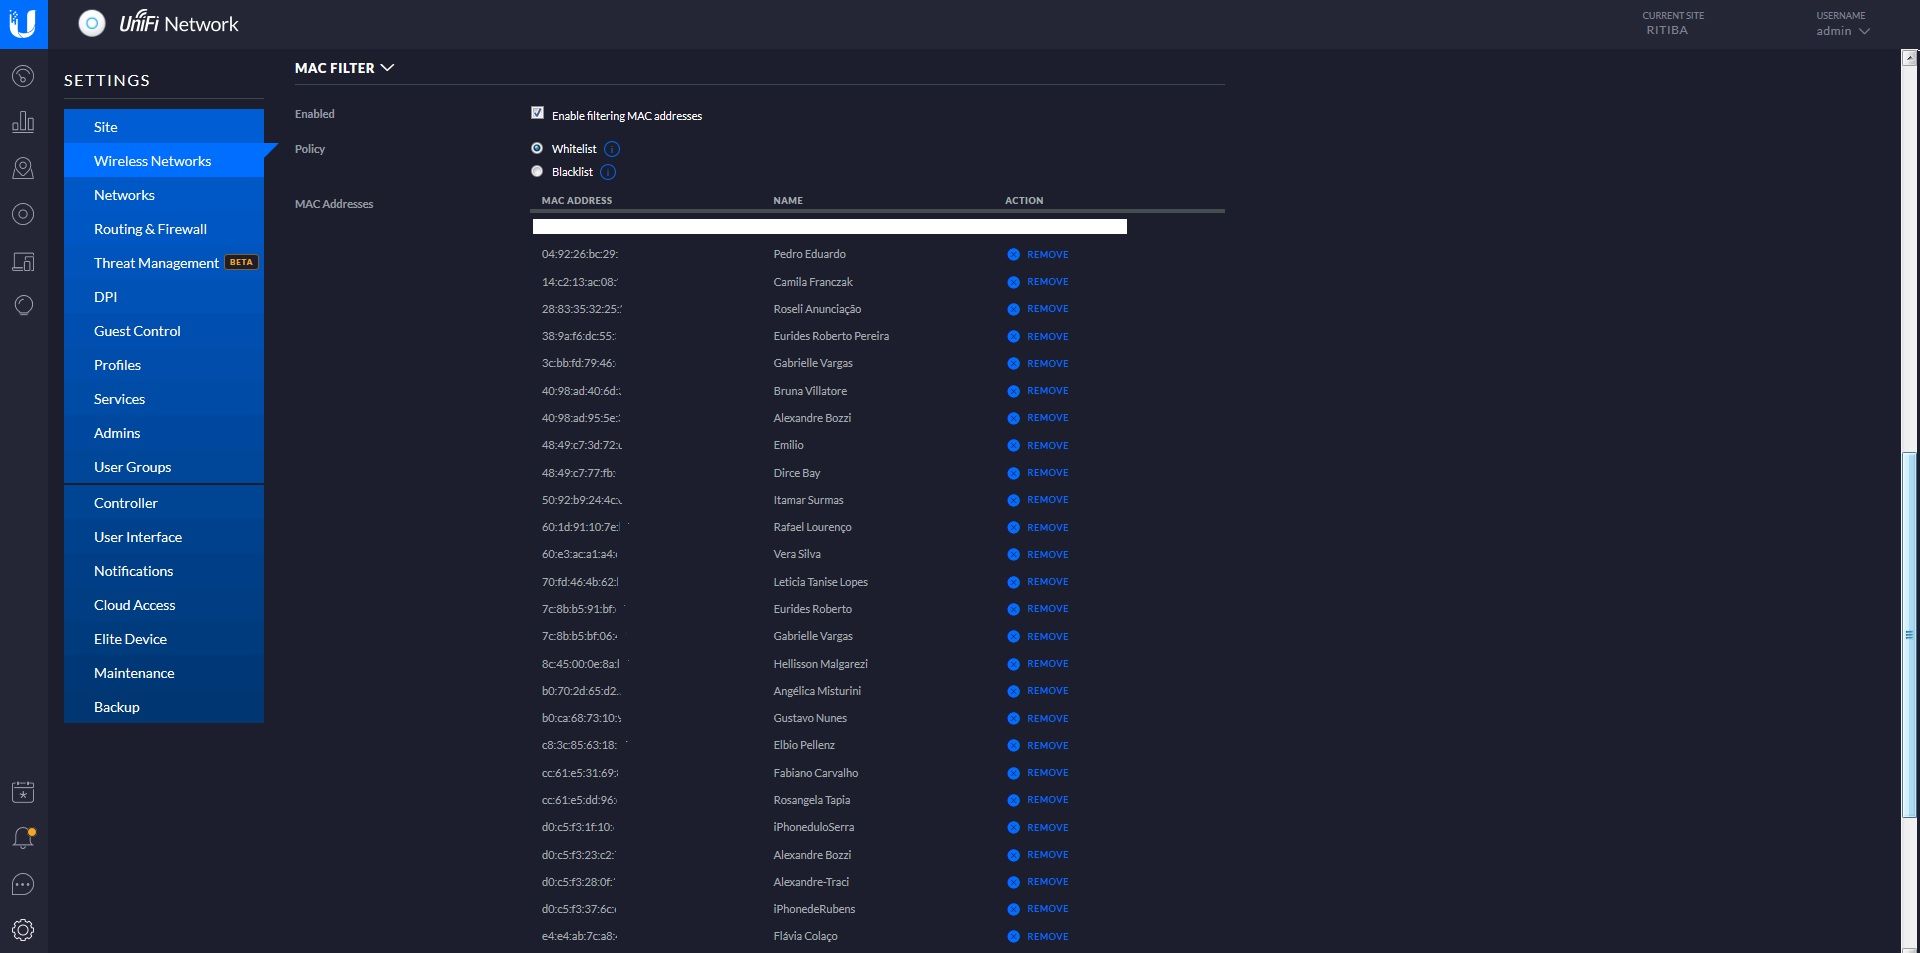The height and width of the screenshot is (953, 1920).
Task: Click the white MAC address input field
Action: click(829, 227)
